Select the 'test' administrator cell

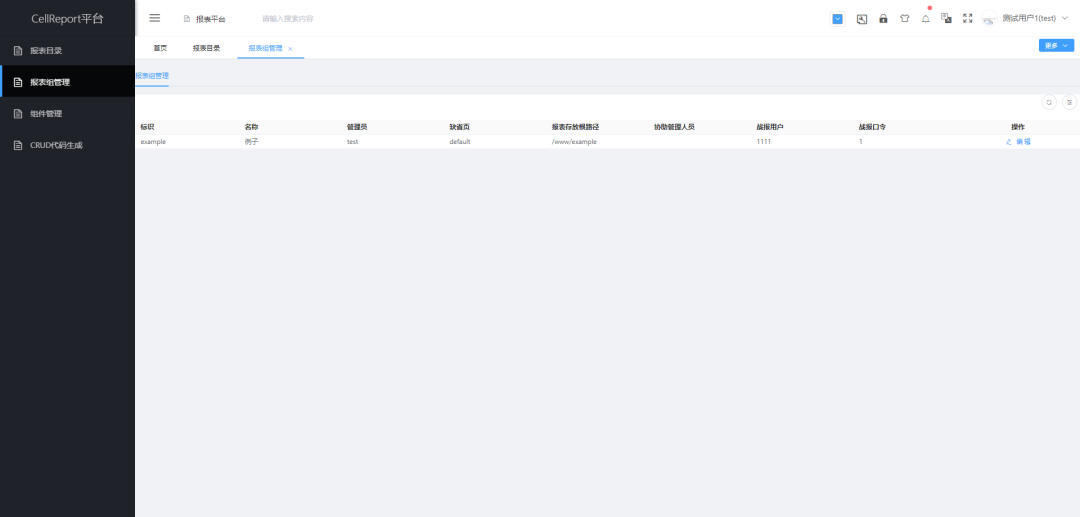(352, 141)
